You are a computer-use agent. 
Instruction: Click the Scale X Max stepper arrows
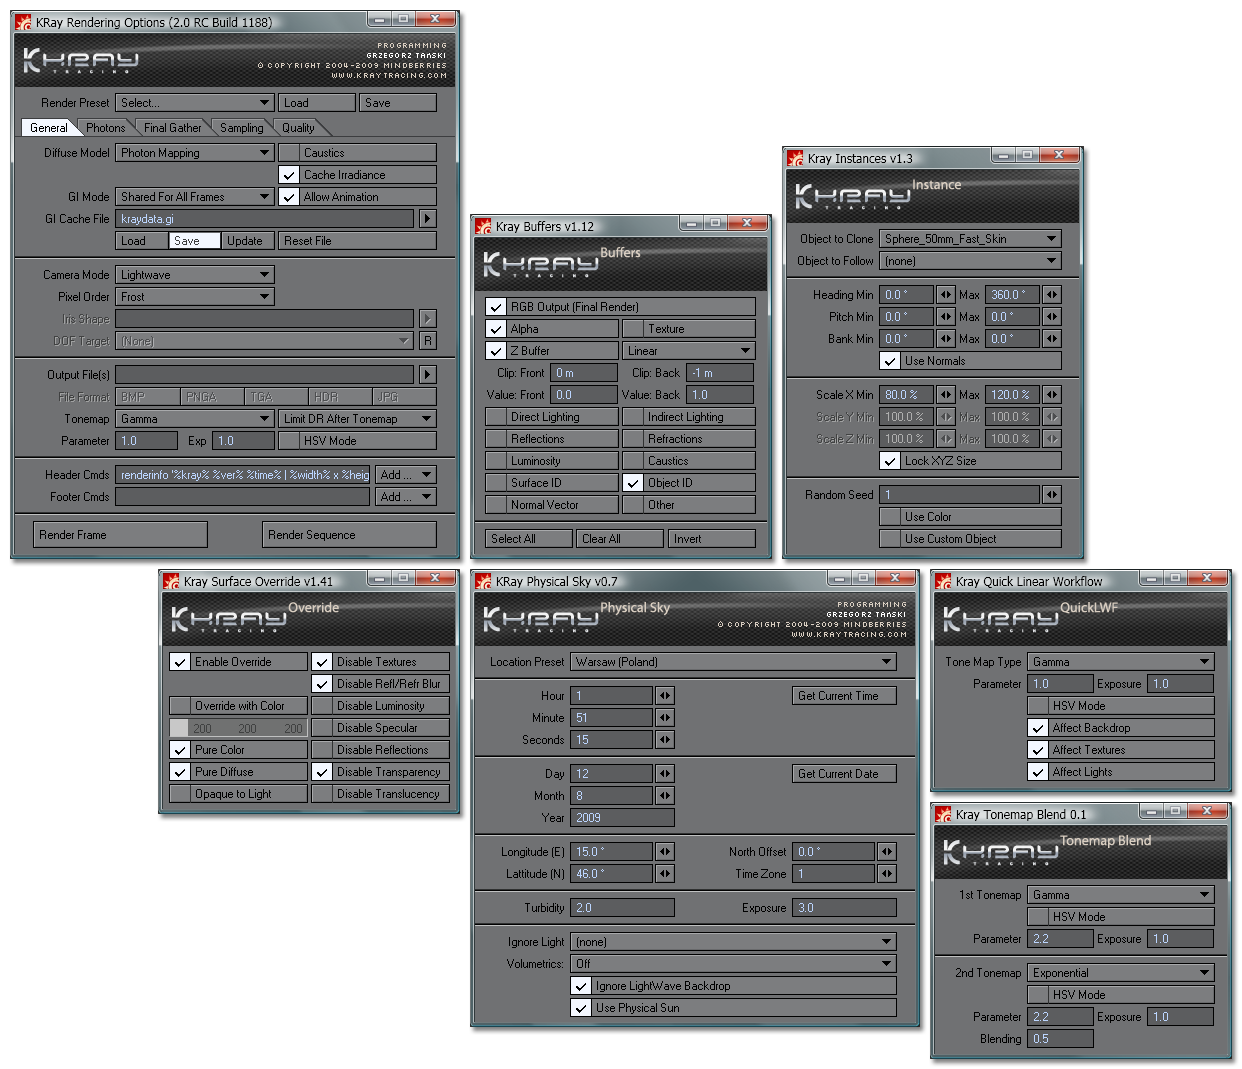click(x=1051, y=395)
